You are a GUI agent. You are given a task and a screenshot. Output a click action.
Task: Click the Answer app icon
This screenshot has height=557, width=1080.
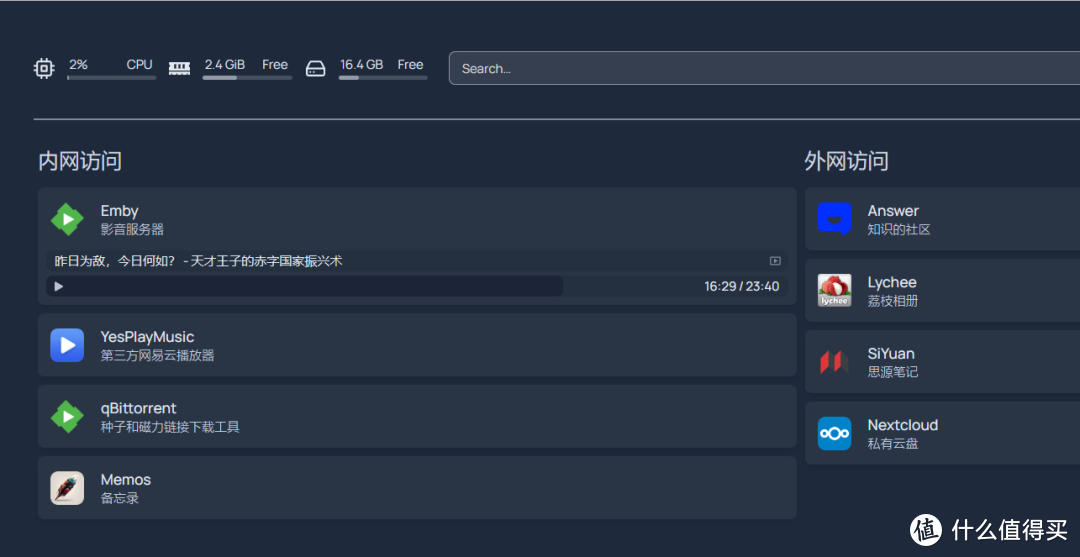click(x=834, y=219)
